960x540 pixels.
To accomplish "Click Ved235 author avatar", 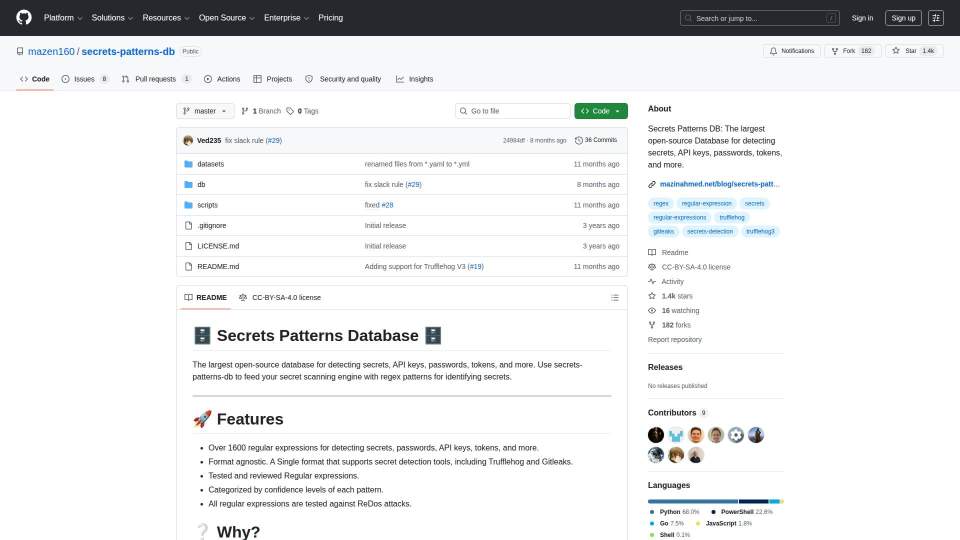I will point(188,140).
